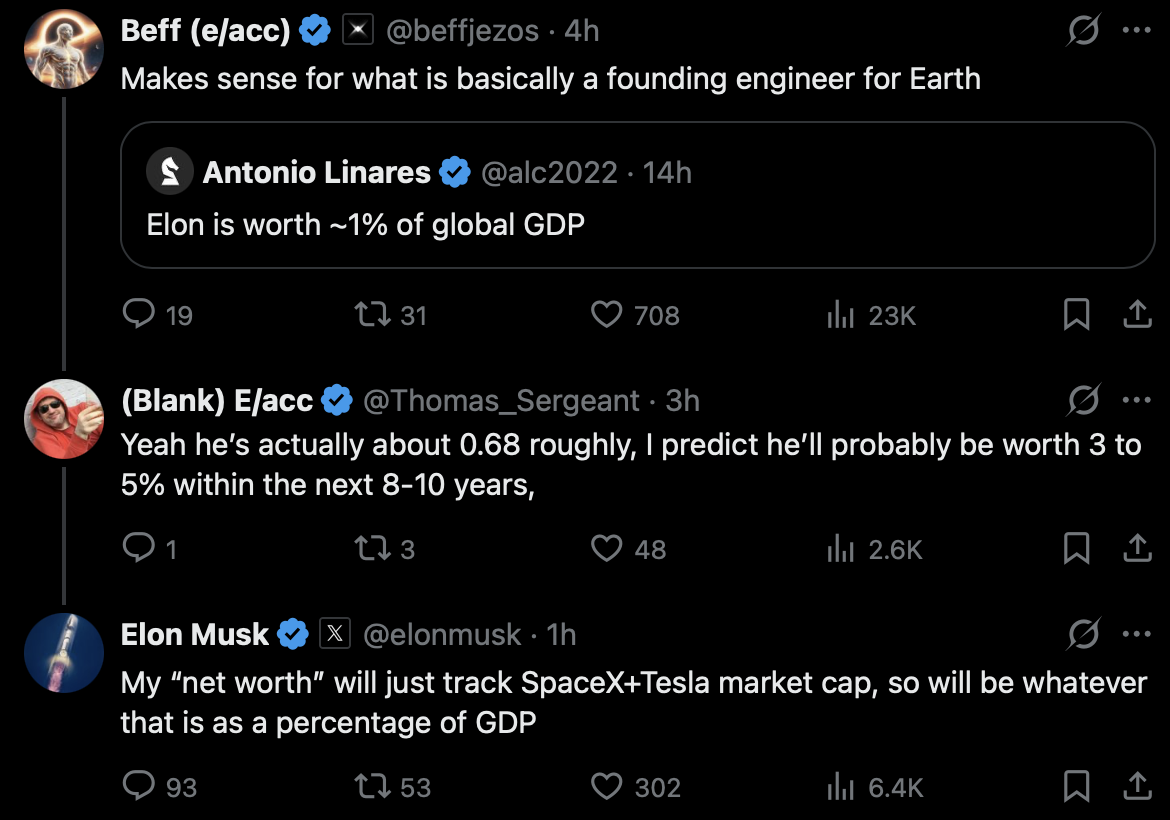Open Elon Musk's rocket profile picture
The width and height of the screenshot is (1170, 820).
[x=64, y=653]
